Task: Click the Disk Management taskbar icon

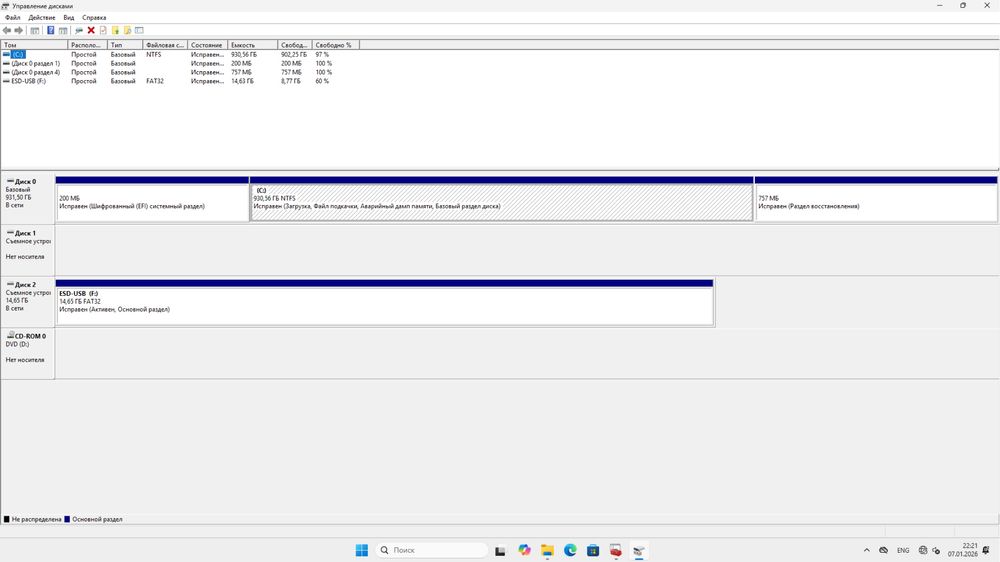Action: [x=639, y=550]
